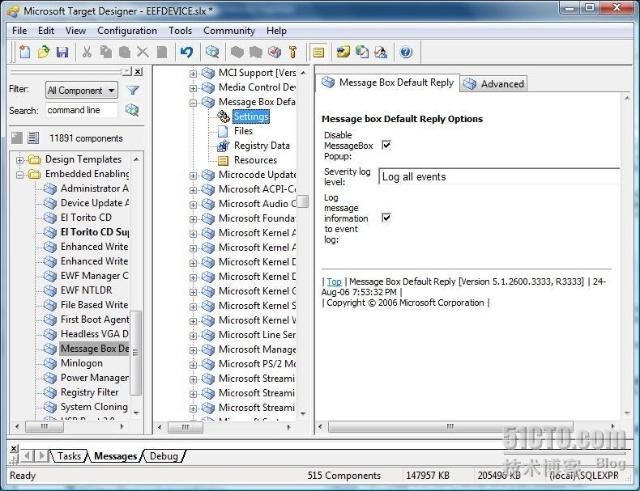640x491 pixels.
Task: Collapse the Embedded Enabling folder
Action: pos(19,175)
